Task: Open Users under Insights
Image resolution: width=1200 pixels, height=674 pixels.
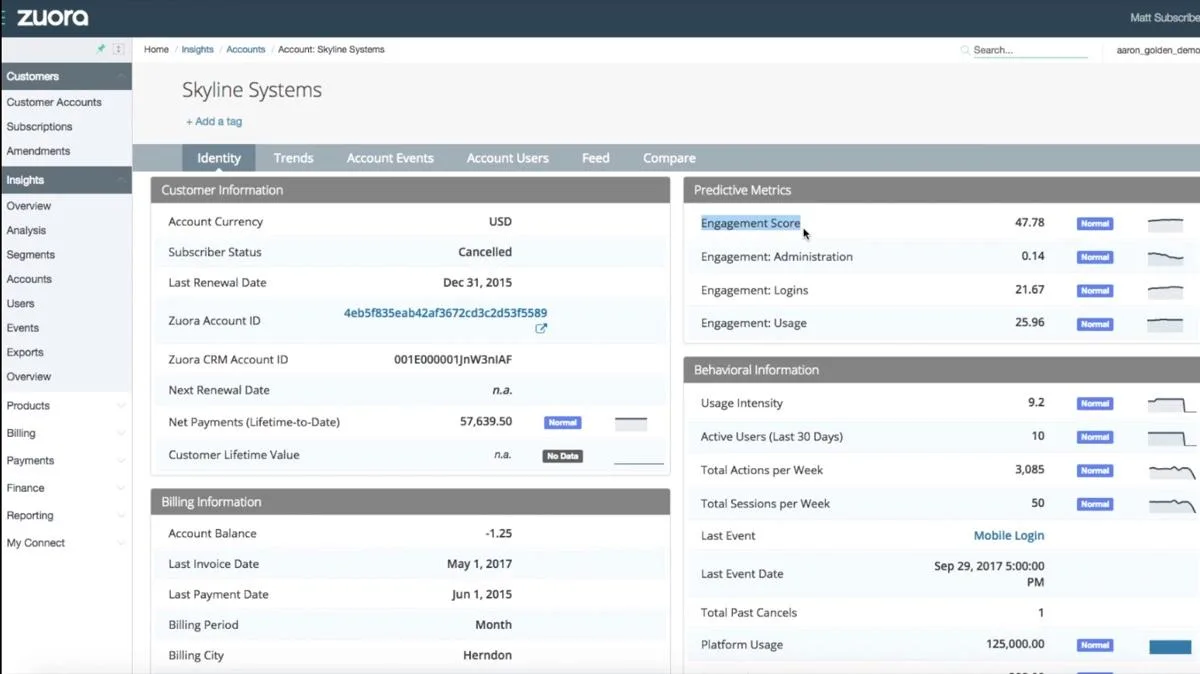Action: point(20,303)
